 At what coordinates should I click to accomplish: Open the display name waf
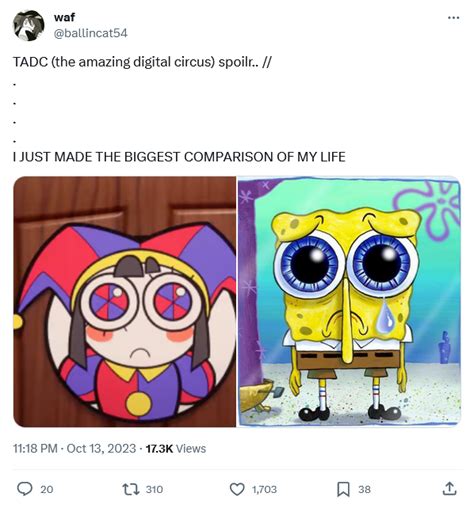[64, 17]
